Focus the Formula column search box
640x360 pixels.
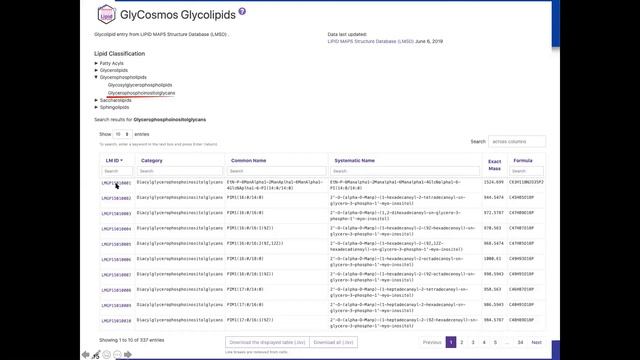tap(526, 171)
